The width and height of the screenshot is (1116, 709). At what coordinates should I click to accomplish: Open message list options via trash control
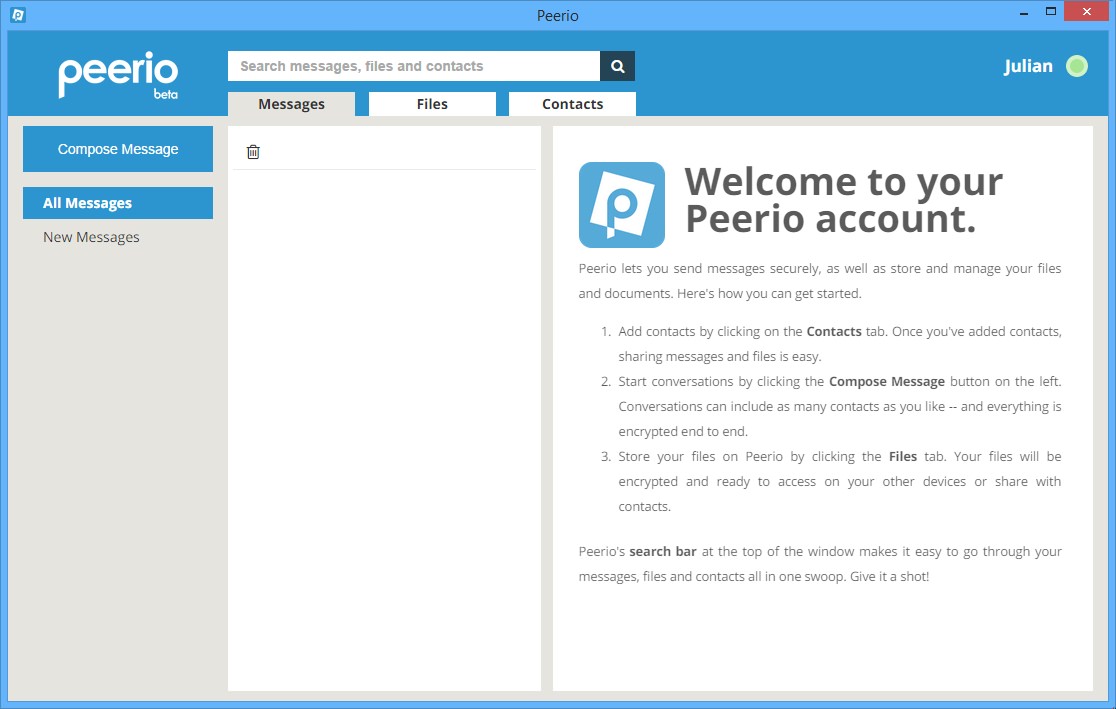point(253,150)
